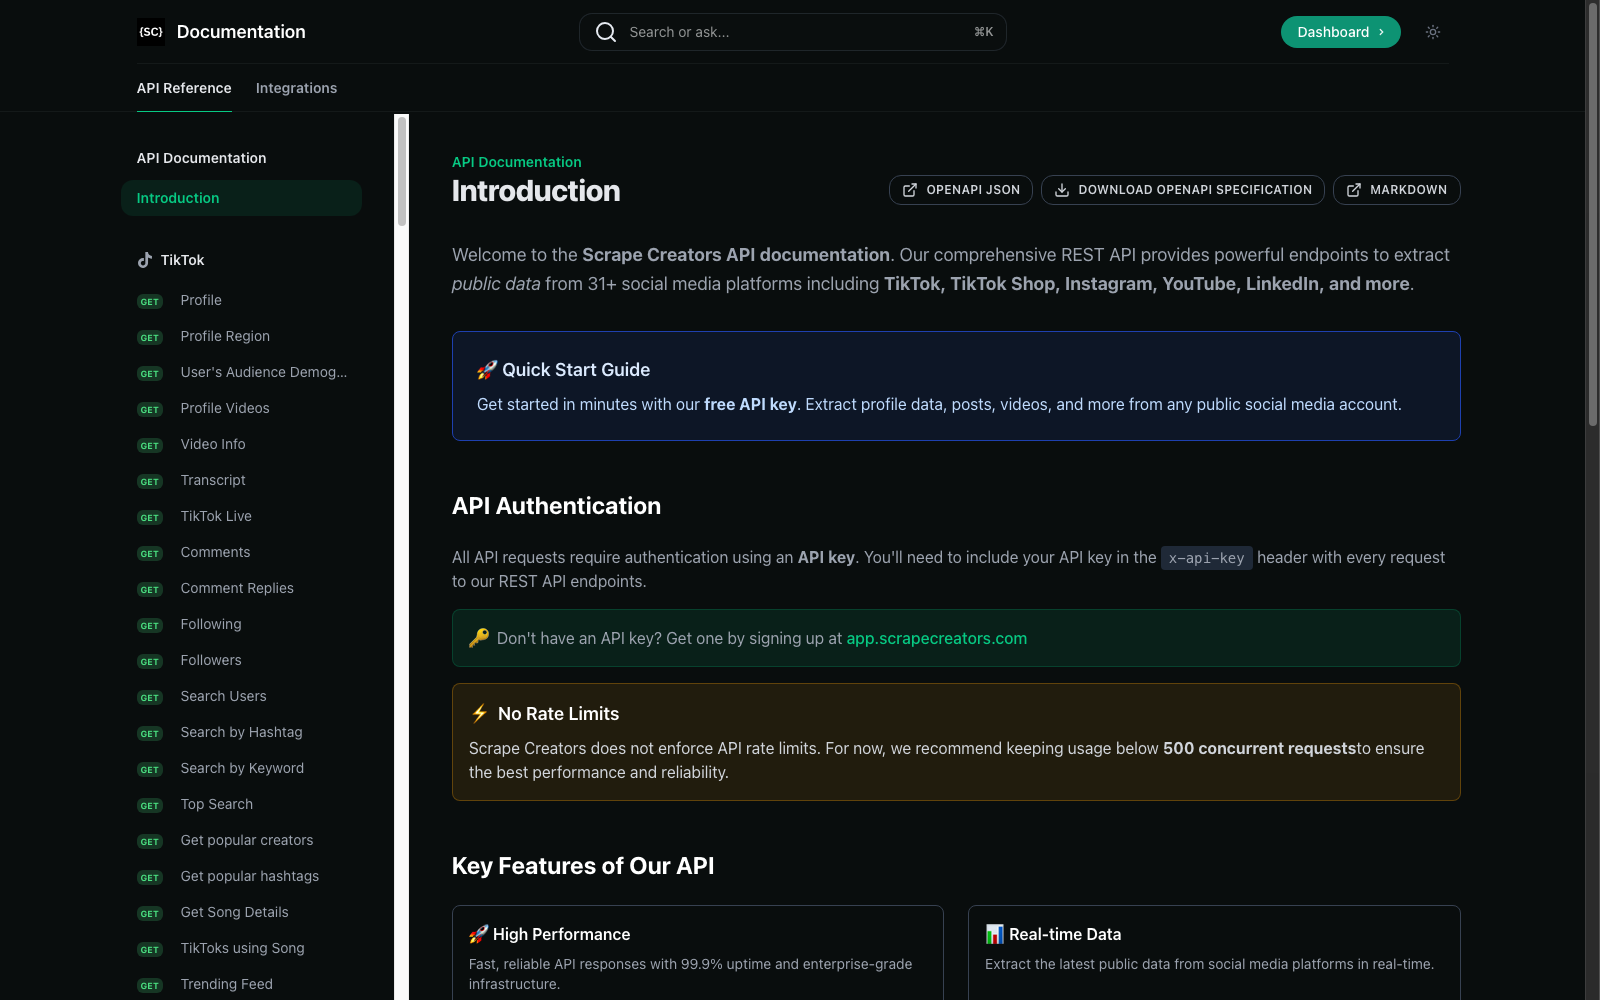Click the Key Features of Our API heading
The height and width of the screenshot is (1000, 1600).
coord(583,866)
